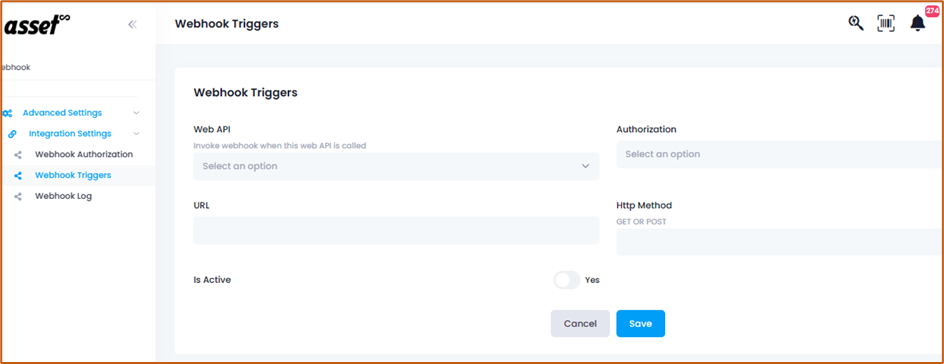Click the Advanced Settings gear icon
This screenshot has height=364, width=944.
point(7,113)
